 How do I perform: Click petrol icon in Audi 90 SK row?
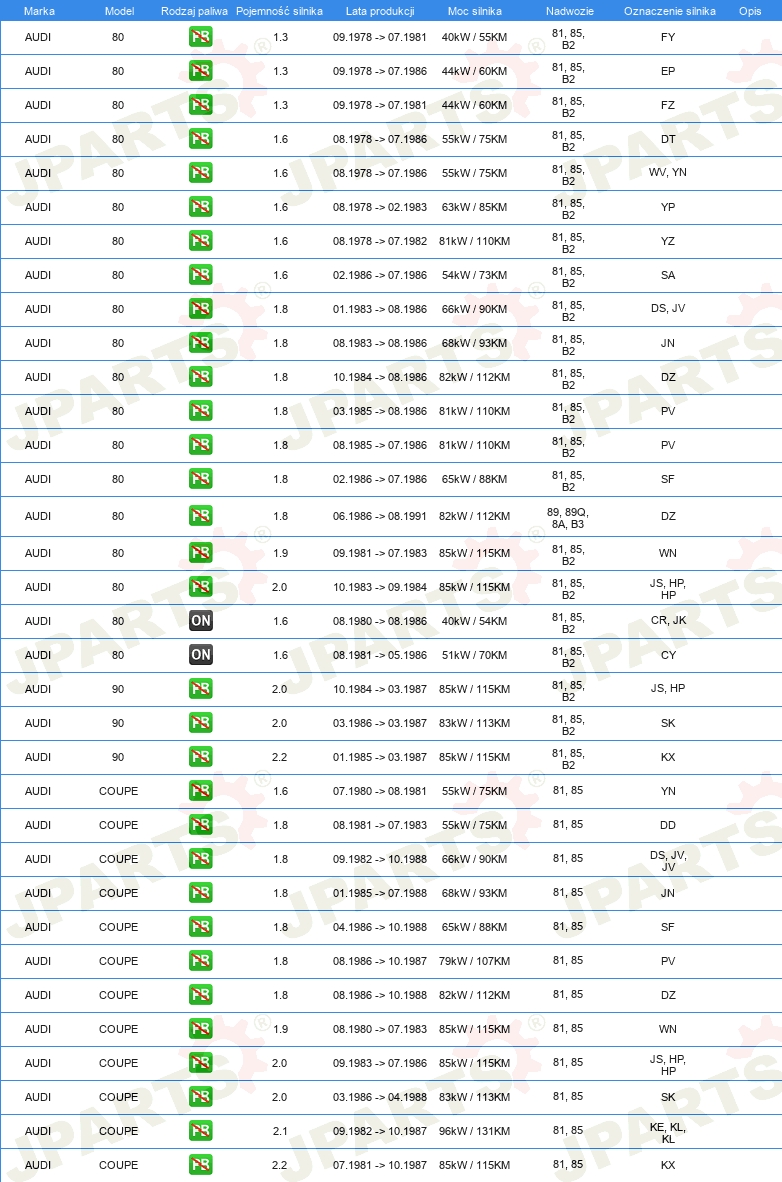click(201, 722)
